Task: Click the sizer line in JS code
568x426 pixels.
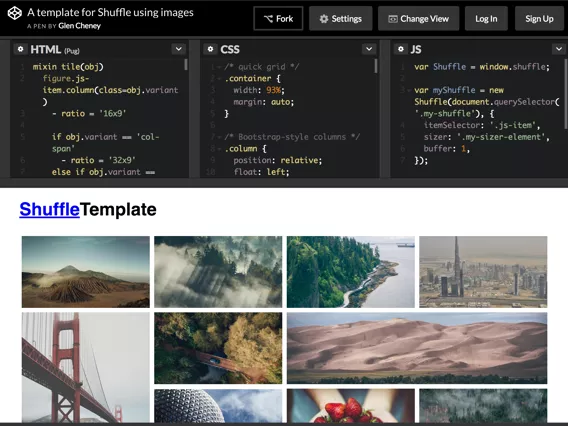Action: [x=486, y=137]
